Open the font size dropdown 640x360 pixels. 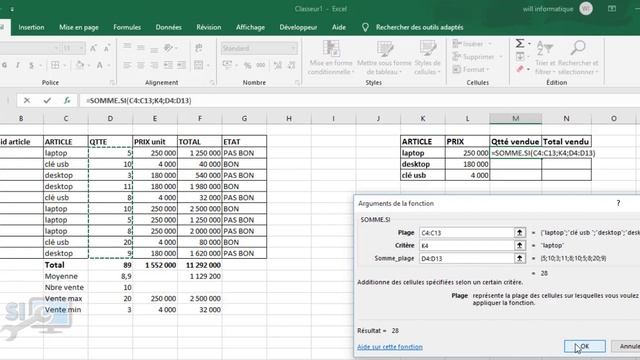click(x=82, y=48)
